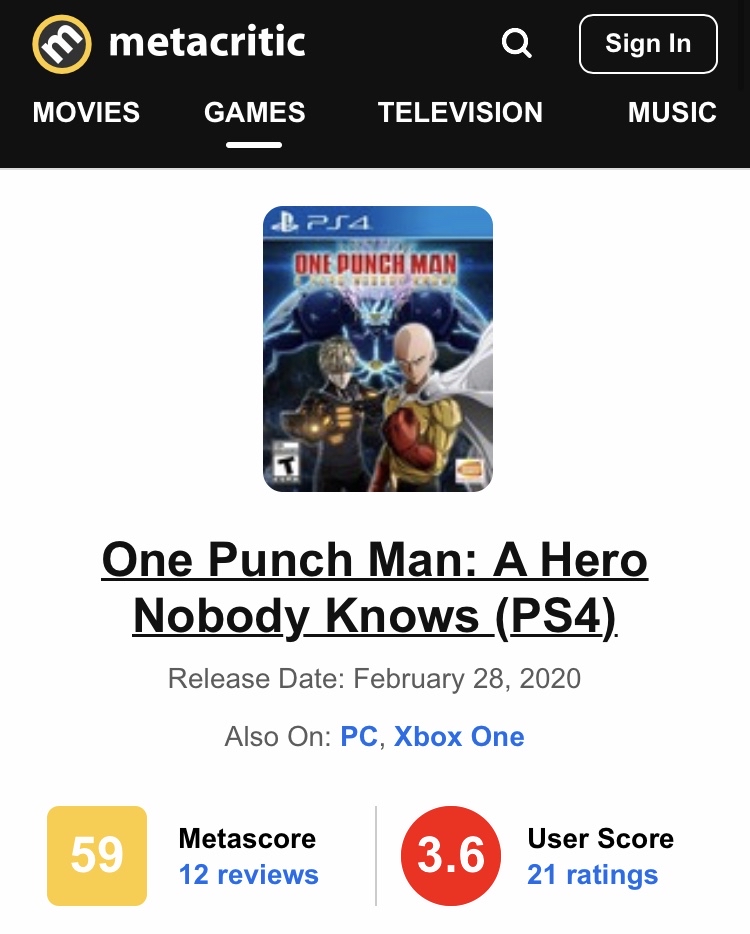Image resolution: width=750 pixels, height=934 pixels.
Task: Click the User Score label
Action: click(600, 839)
